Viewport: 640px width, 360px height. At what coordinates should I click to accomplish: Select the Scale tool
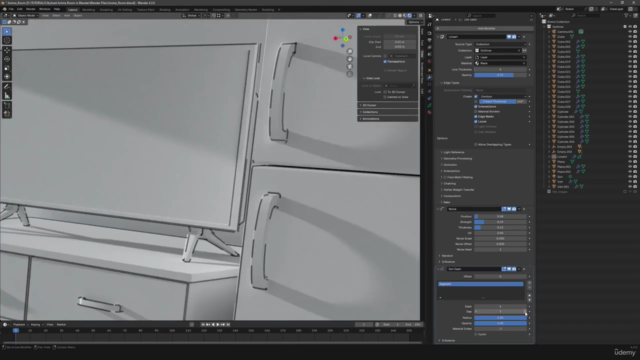point(7,68)
